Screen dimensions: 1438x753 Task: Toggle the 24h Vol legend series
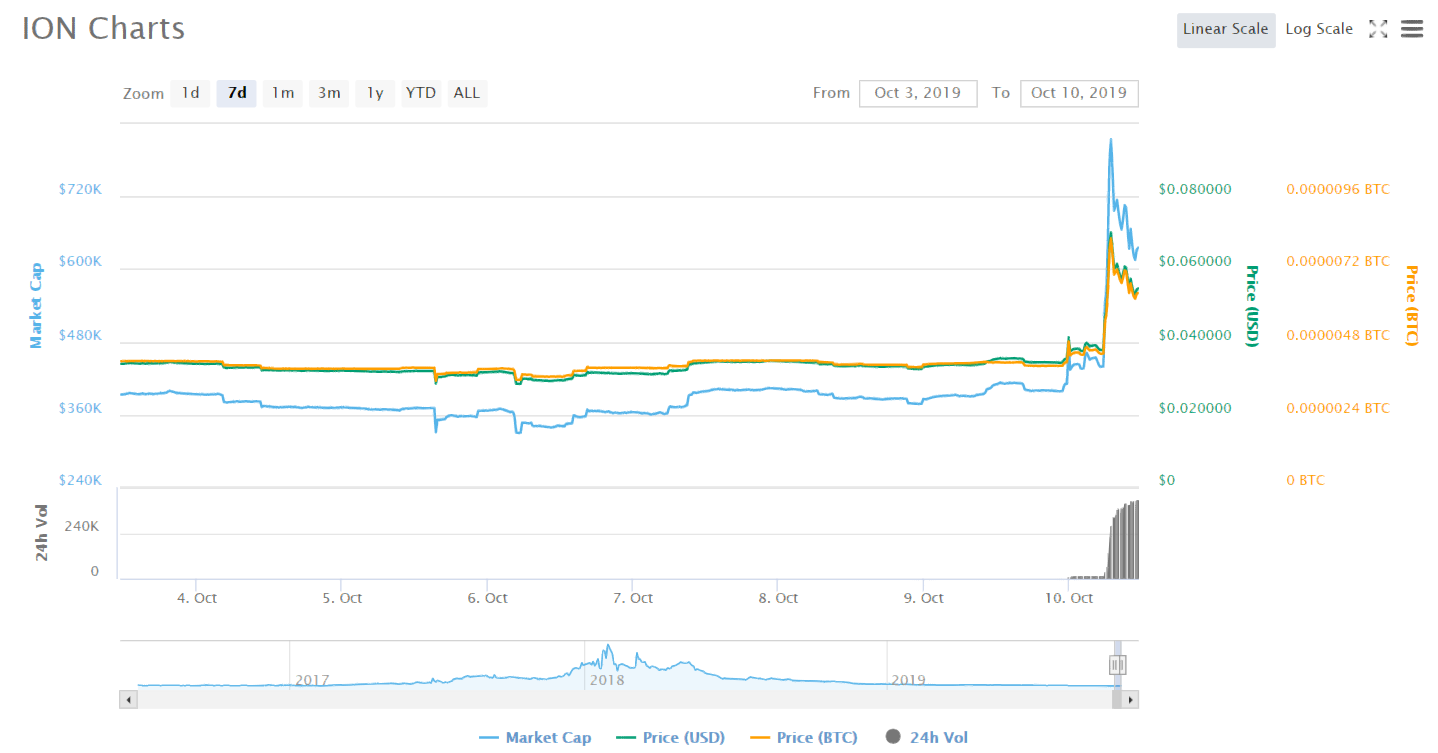(x=926, y=738)
